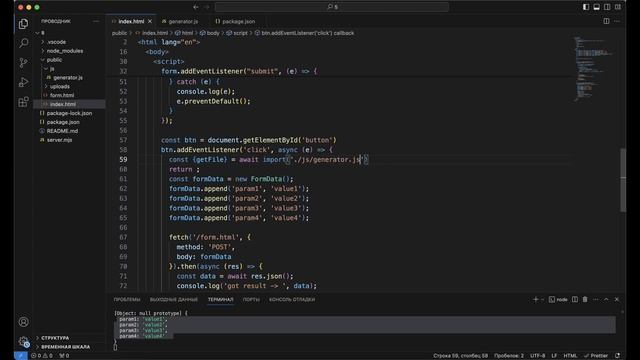The width and height of the screenshot is (640, 360).
Task: Close the terminal panel
Action: (x=617, y=300)
